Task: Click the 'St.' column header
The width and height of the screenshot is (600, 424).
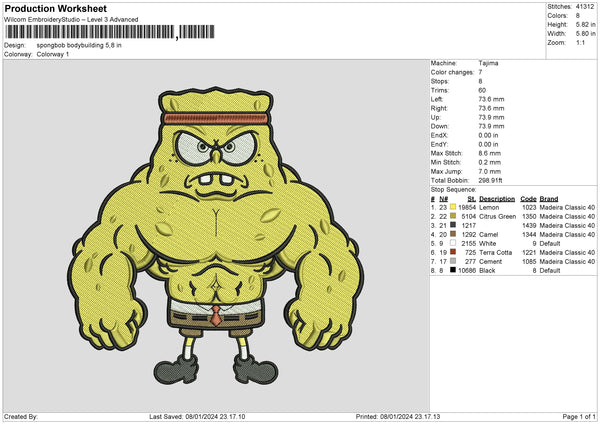Action: 471,199
